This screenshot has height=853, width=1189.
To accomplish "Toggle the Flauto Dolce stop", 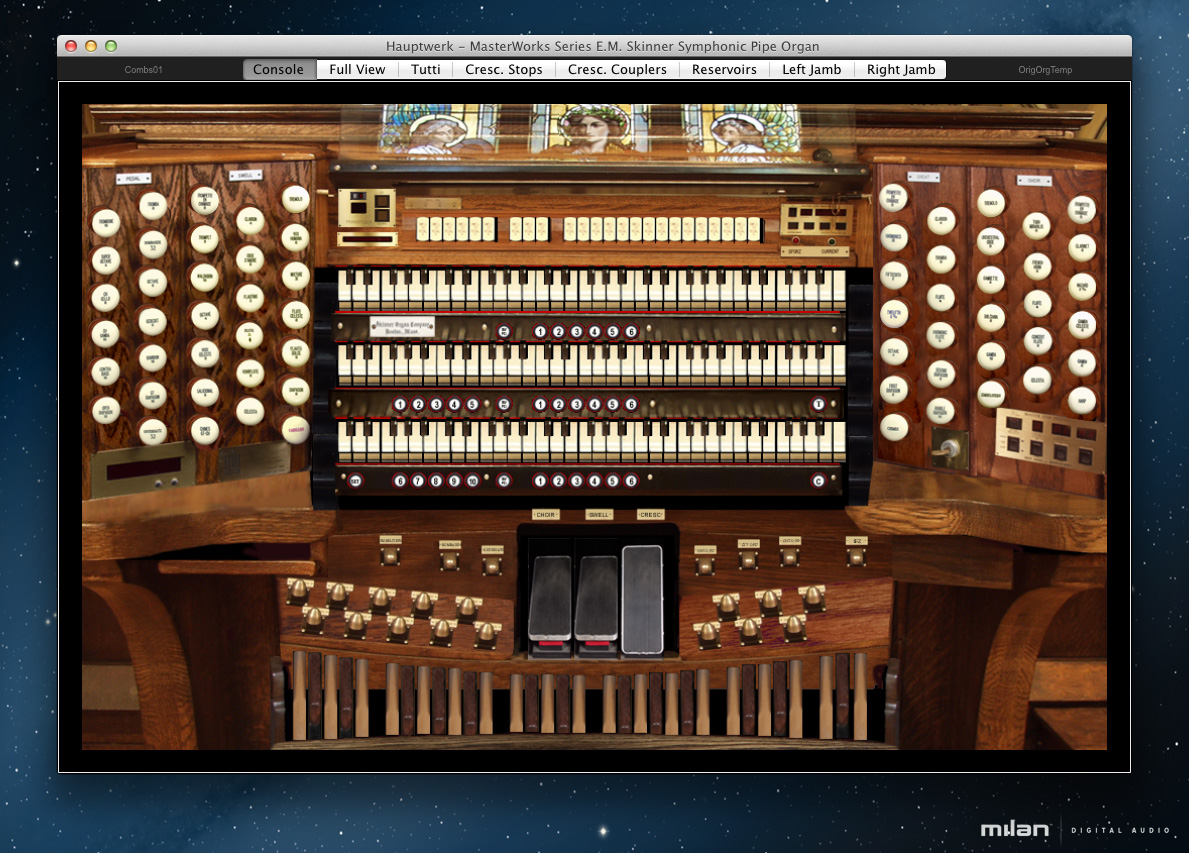I will [x=296, y=353].
